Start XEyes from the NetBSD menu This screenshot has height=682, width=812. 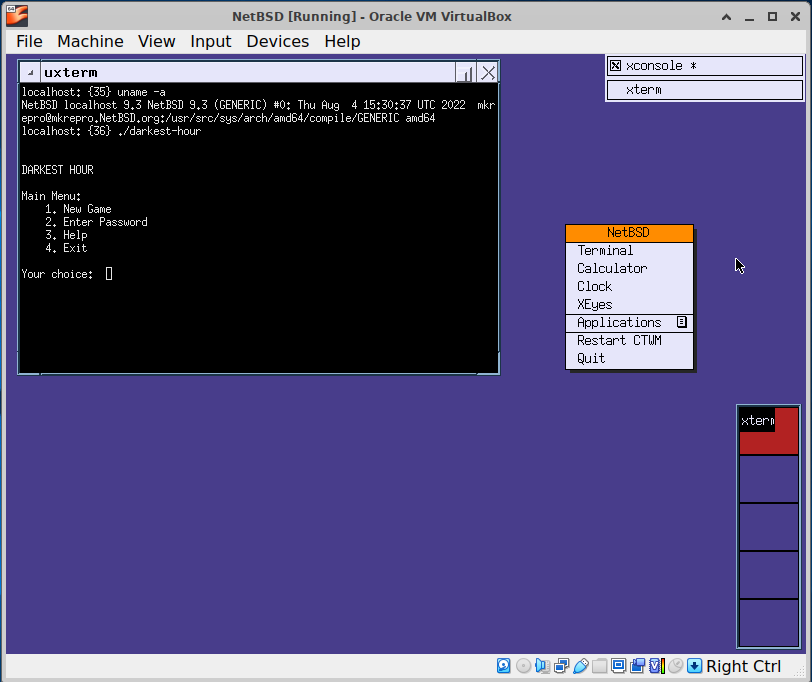(x=629, y=304)
